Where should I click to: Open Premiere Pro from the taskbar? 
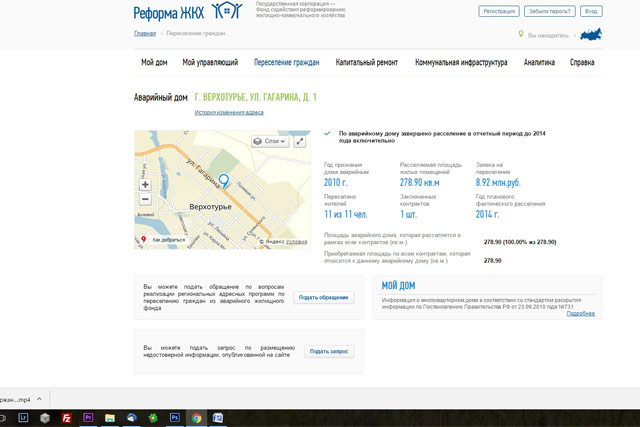point(87,417)
